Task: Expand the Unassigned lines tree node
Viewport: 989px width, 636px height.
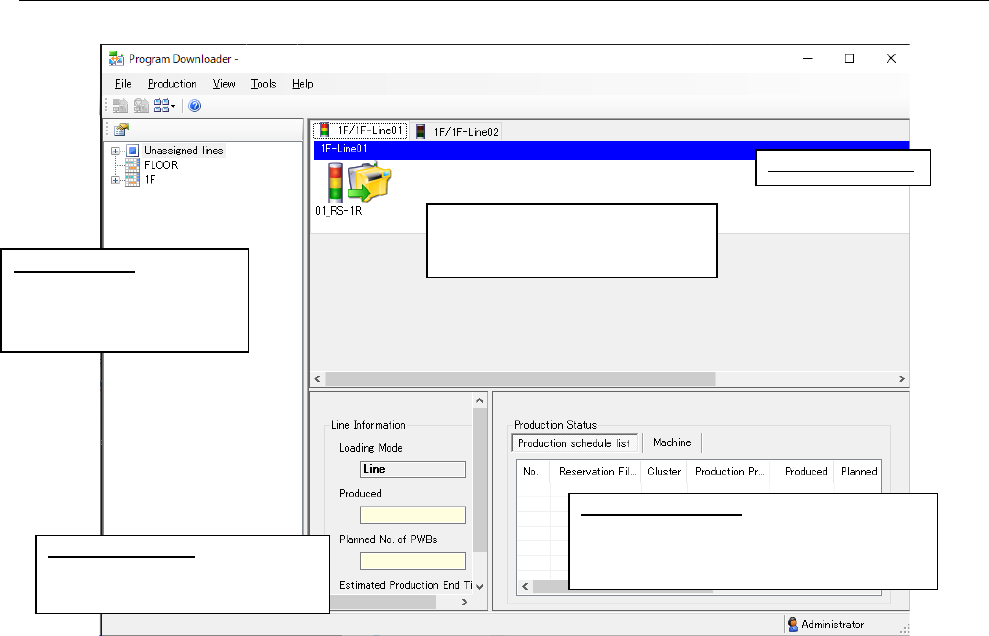Action: pyautogui.click(x=116, y=151)
